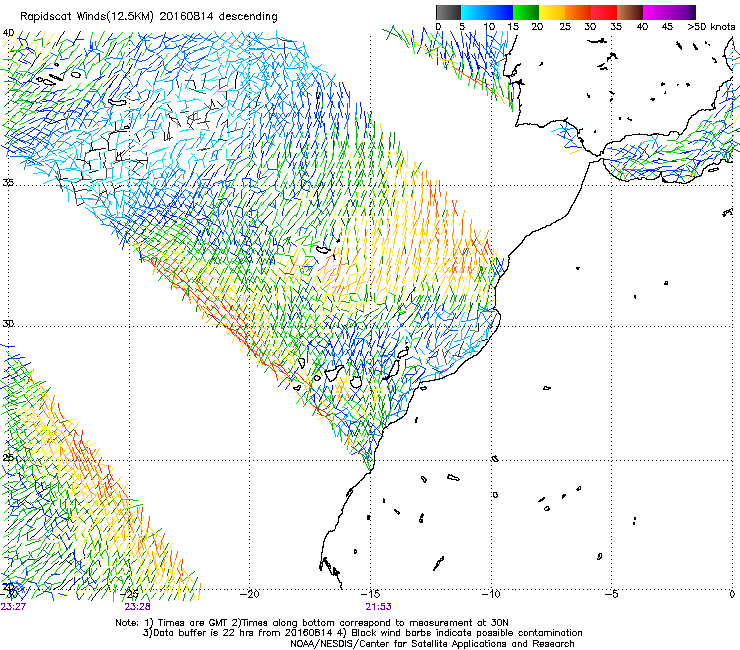The width and height of the screenshot is (740, 650).
Task: Click the '35' latitude label on left axis
Action: coord(8,182)
